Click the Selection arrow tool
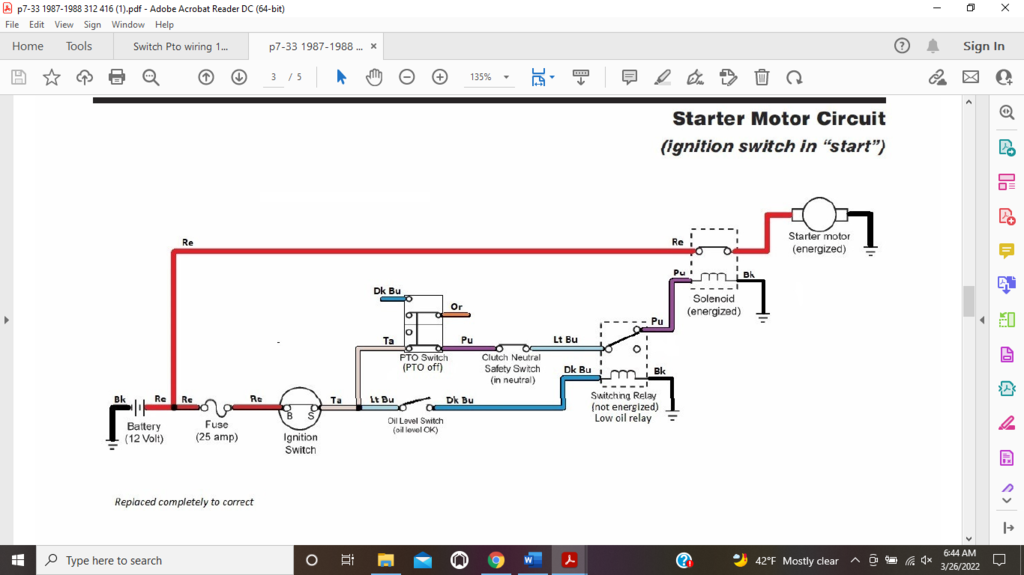Screen dimensions: 1024x575 coord(341,77)
